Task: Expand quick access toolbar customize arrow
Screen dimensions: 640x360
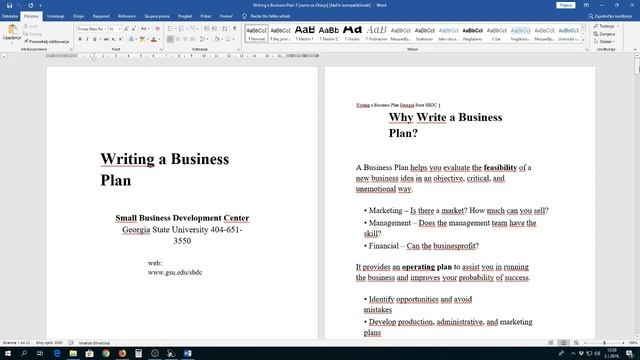Action: pos(40,6)
